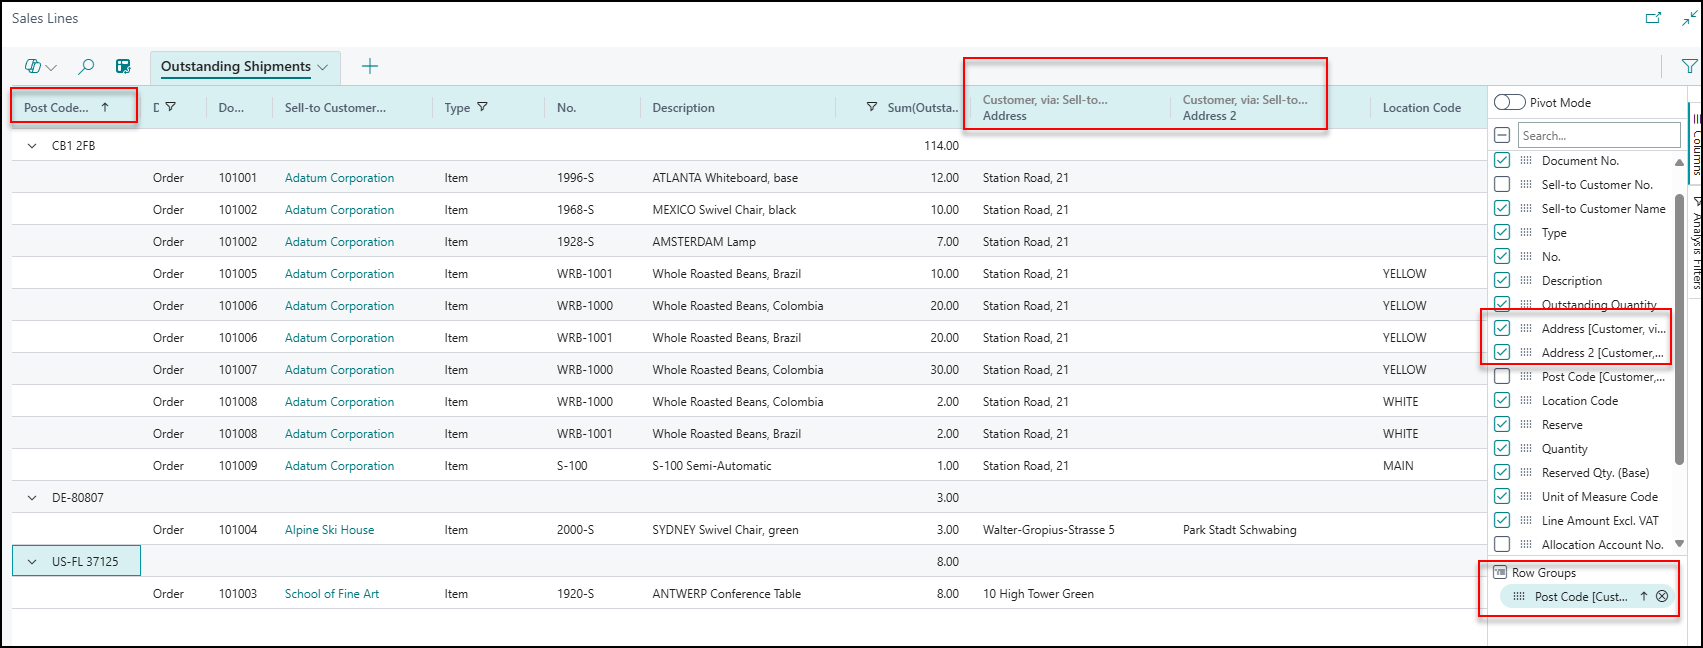
Task: Toggle the analysis mode icon
Action: coord(123,66)
